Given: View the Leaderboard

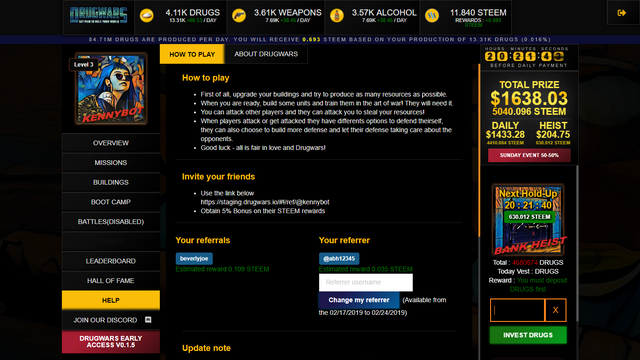Looking at the screenshot, I should pyautogui.click(x=111, y=261).
